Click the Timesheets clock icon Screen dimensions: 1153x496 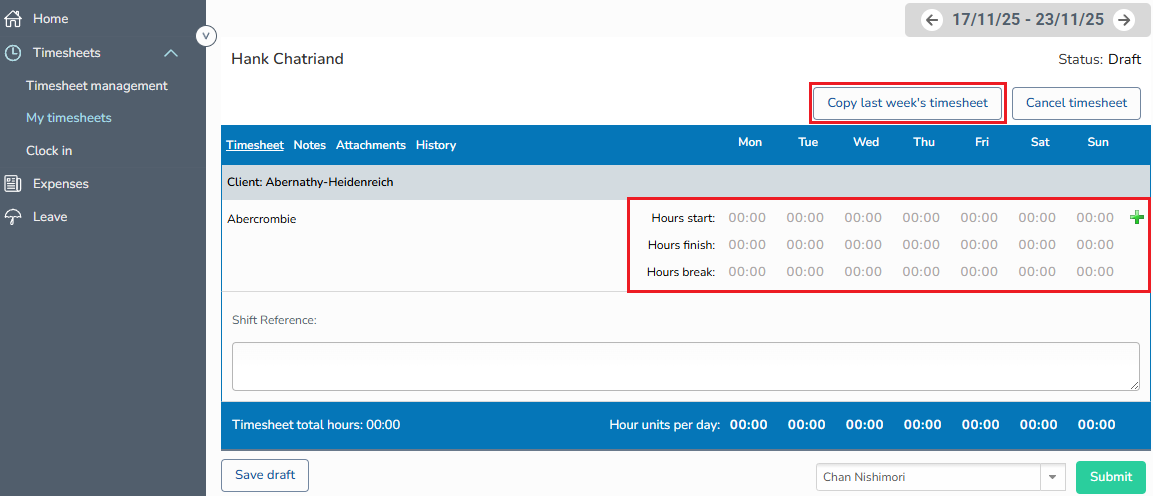coord(13,53)
